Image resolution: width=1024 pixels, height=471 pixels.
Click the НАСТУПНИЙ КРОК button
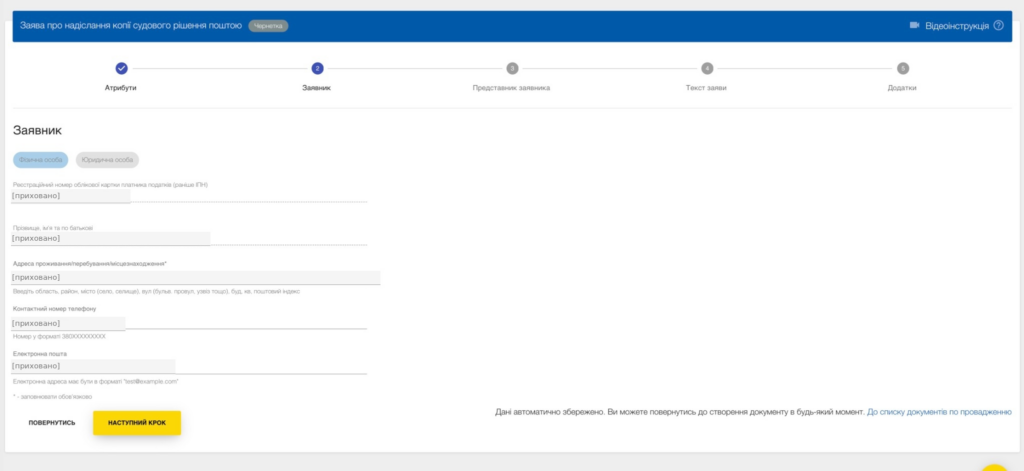pos(137,423)
